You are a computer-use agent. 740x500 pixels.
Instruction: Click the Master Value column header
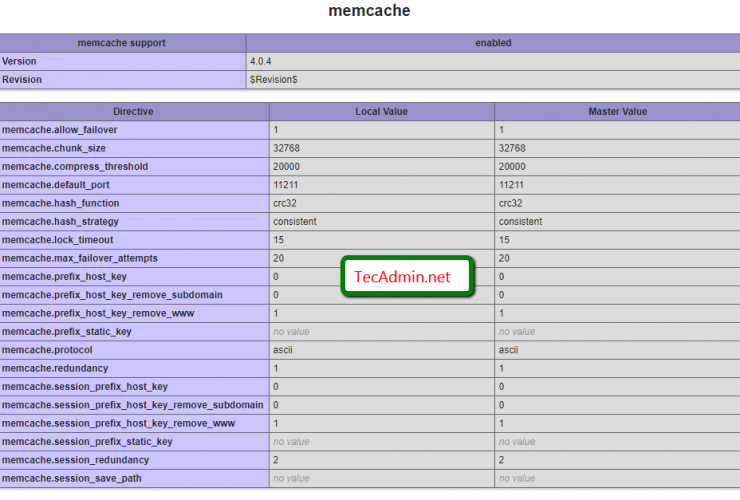(617, 112)
